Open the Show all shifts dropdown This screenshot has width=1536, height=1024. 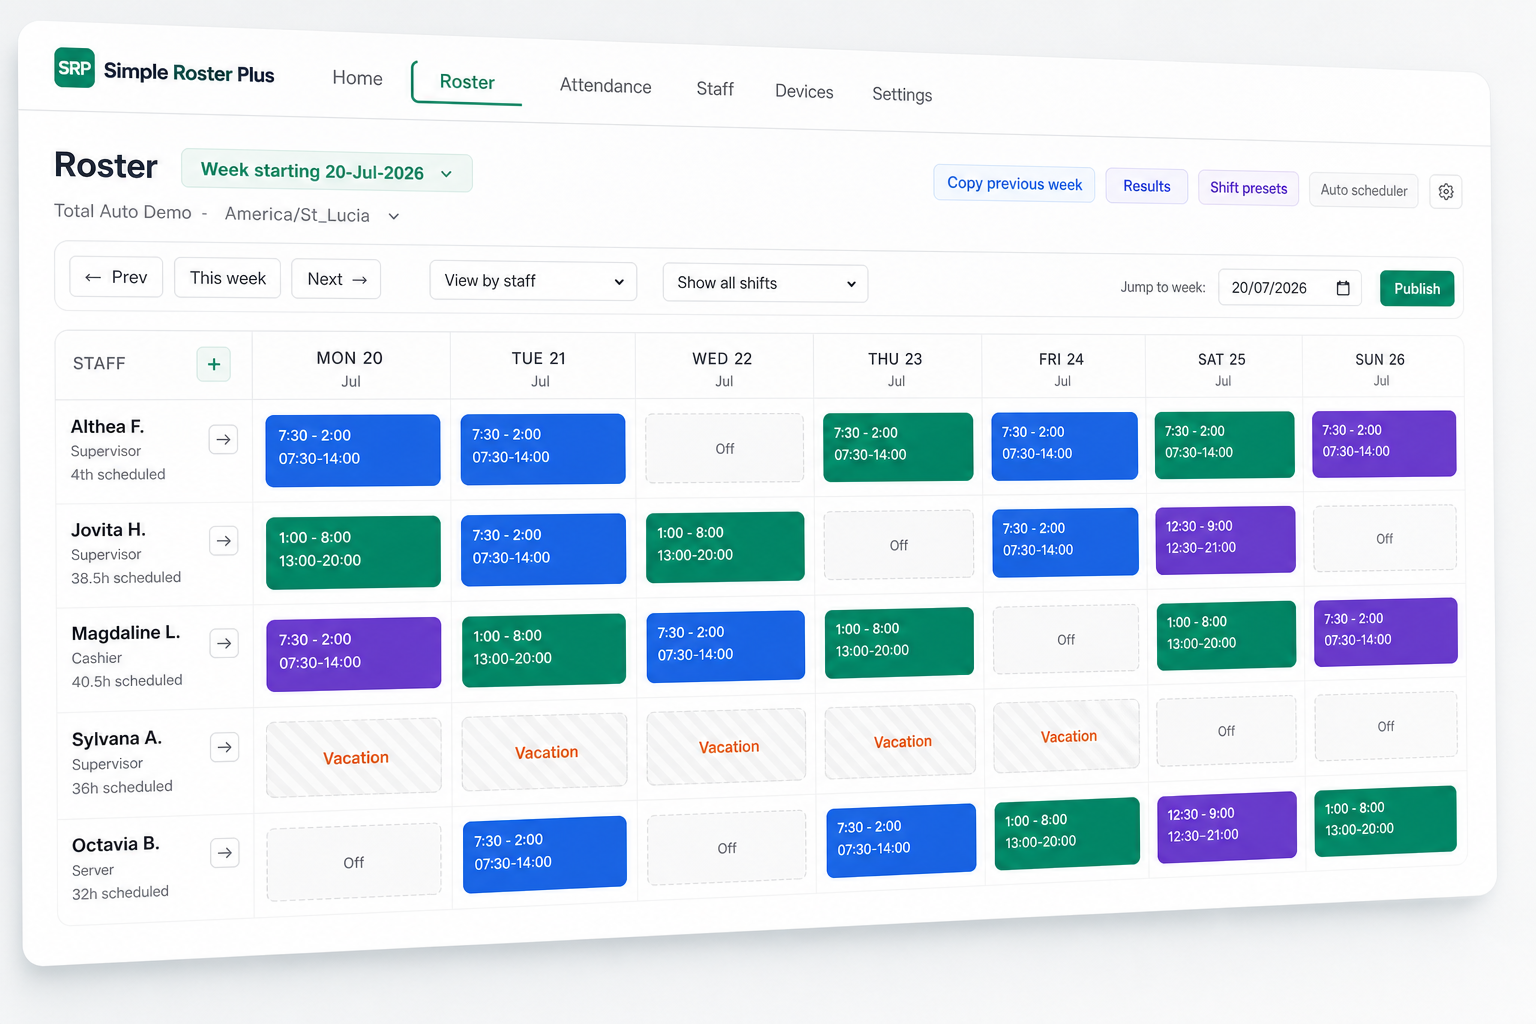(765, 283)
